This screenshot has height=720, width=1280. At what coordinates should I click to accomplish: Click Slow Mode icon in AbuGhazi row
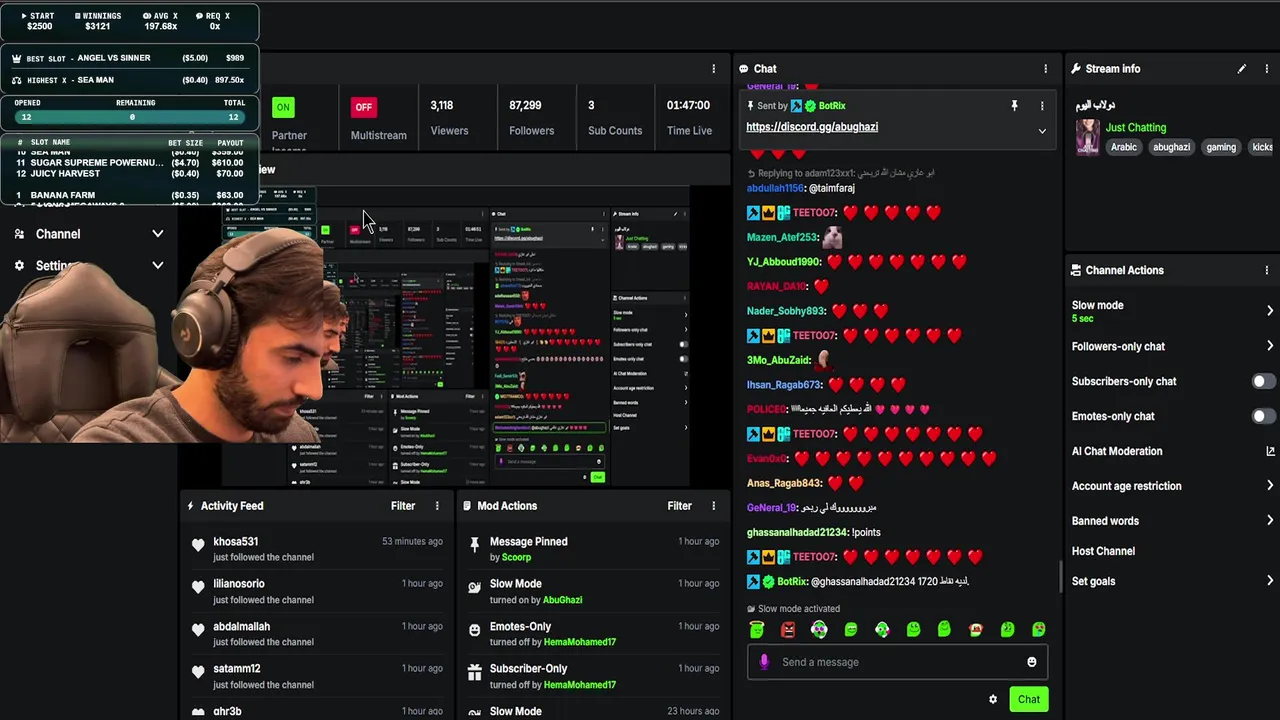(474, 587)
